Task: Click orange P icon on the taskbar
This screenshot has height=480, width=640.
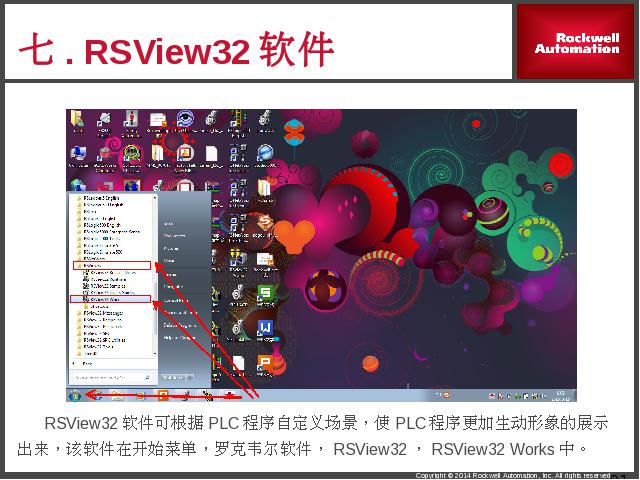Action: [163, 395]
